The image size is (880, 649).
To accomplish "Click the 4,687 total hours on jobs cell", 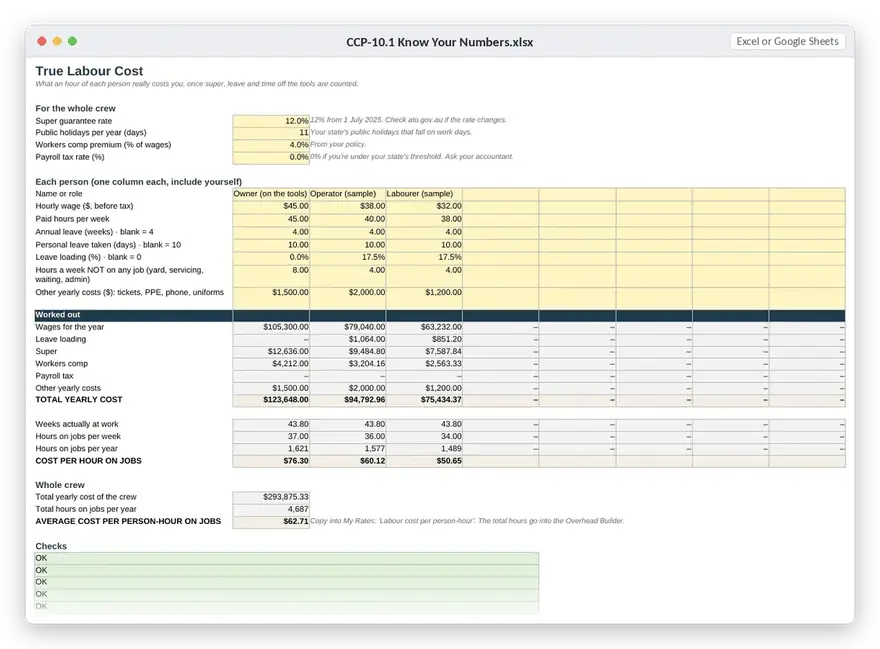I will point(271,509).
